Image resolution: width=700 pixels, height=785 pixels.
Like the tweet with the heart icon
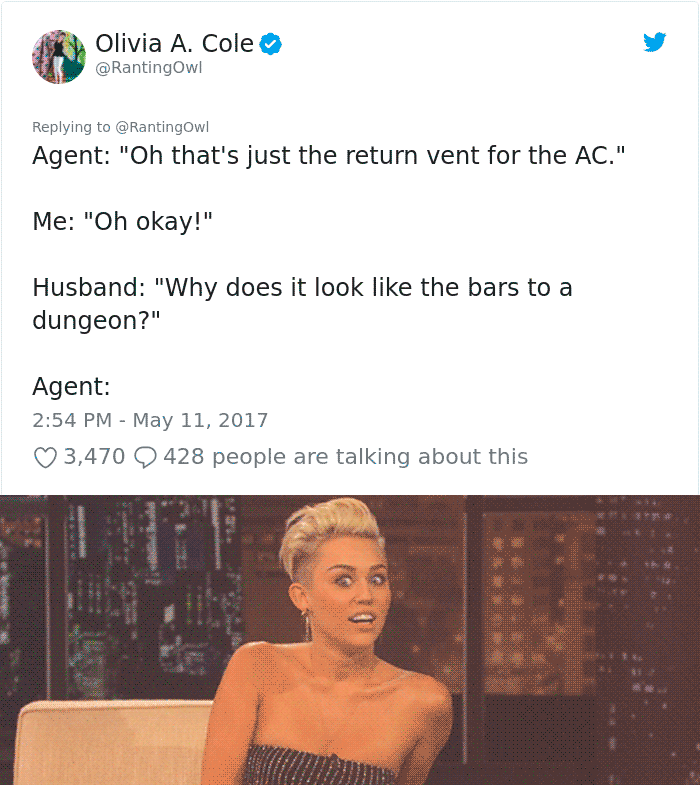[x=45, y=457]
